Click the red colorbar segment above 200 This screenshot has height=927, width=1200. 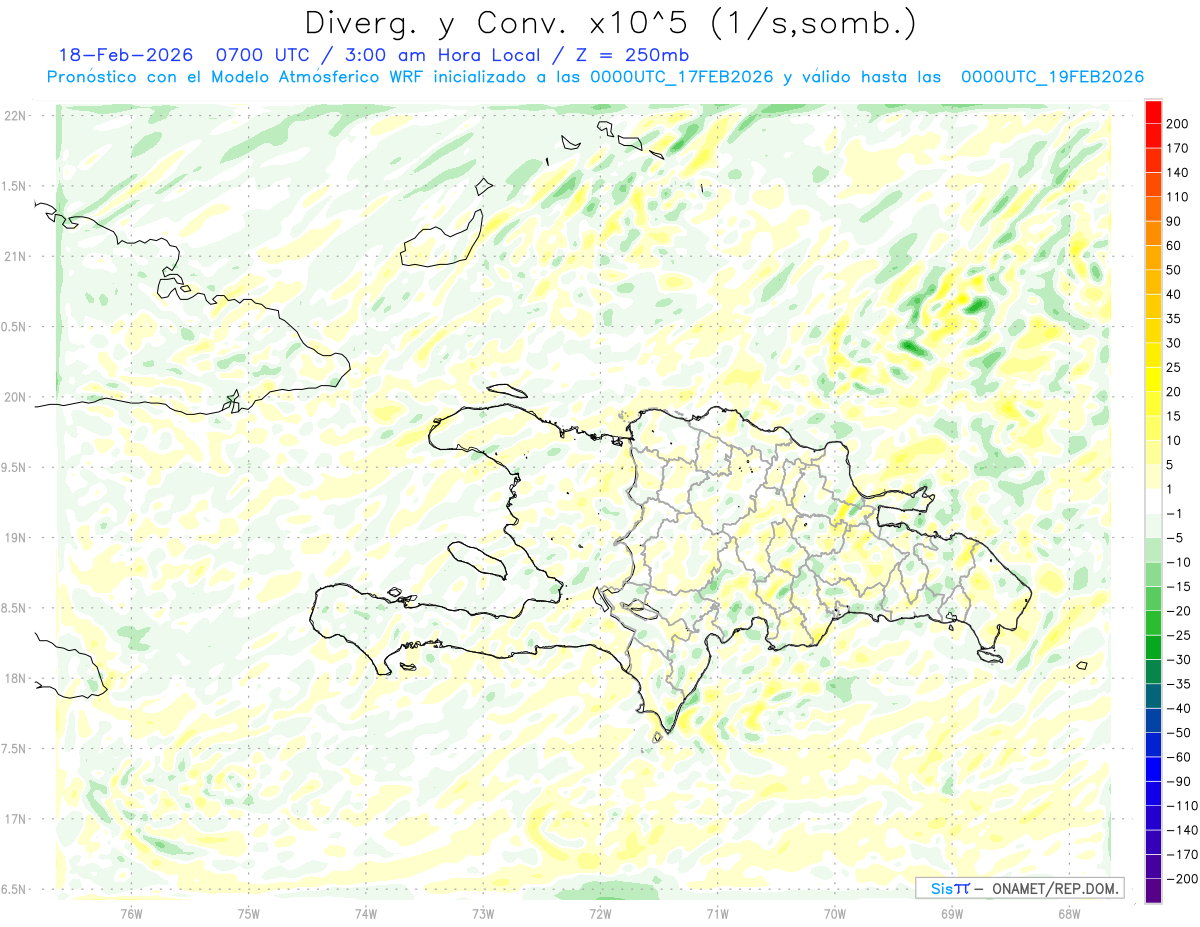tap(1153, 110)
